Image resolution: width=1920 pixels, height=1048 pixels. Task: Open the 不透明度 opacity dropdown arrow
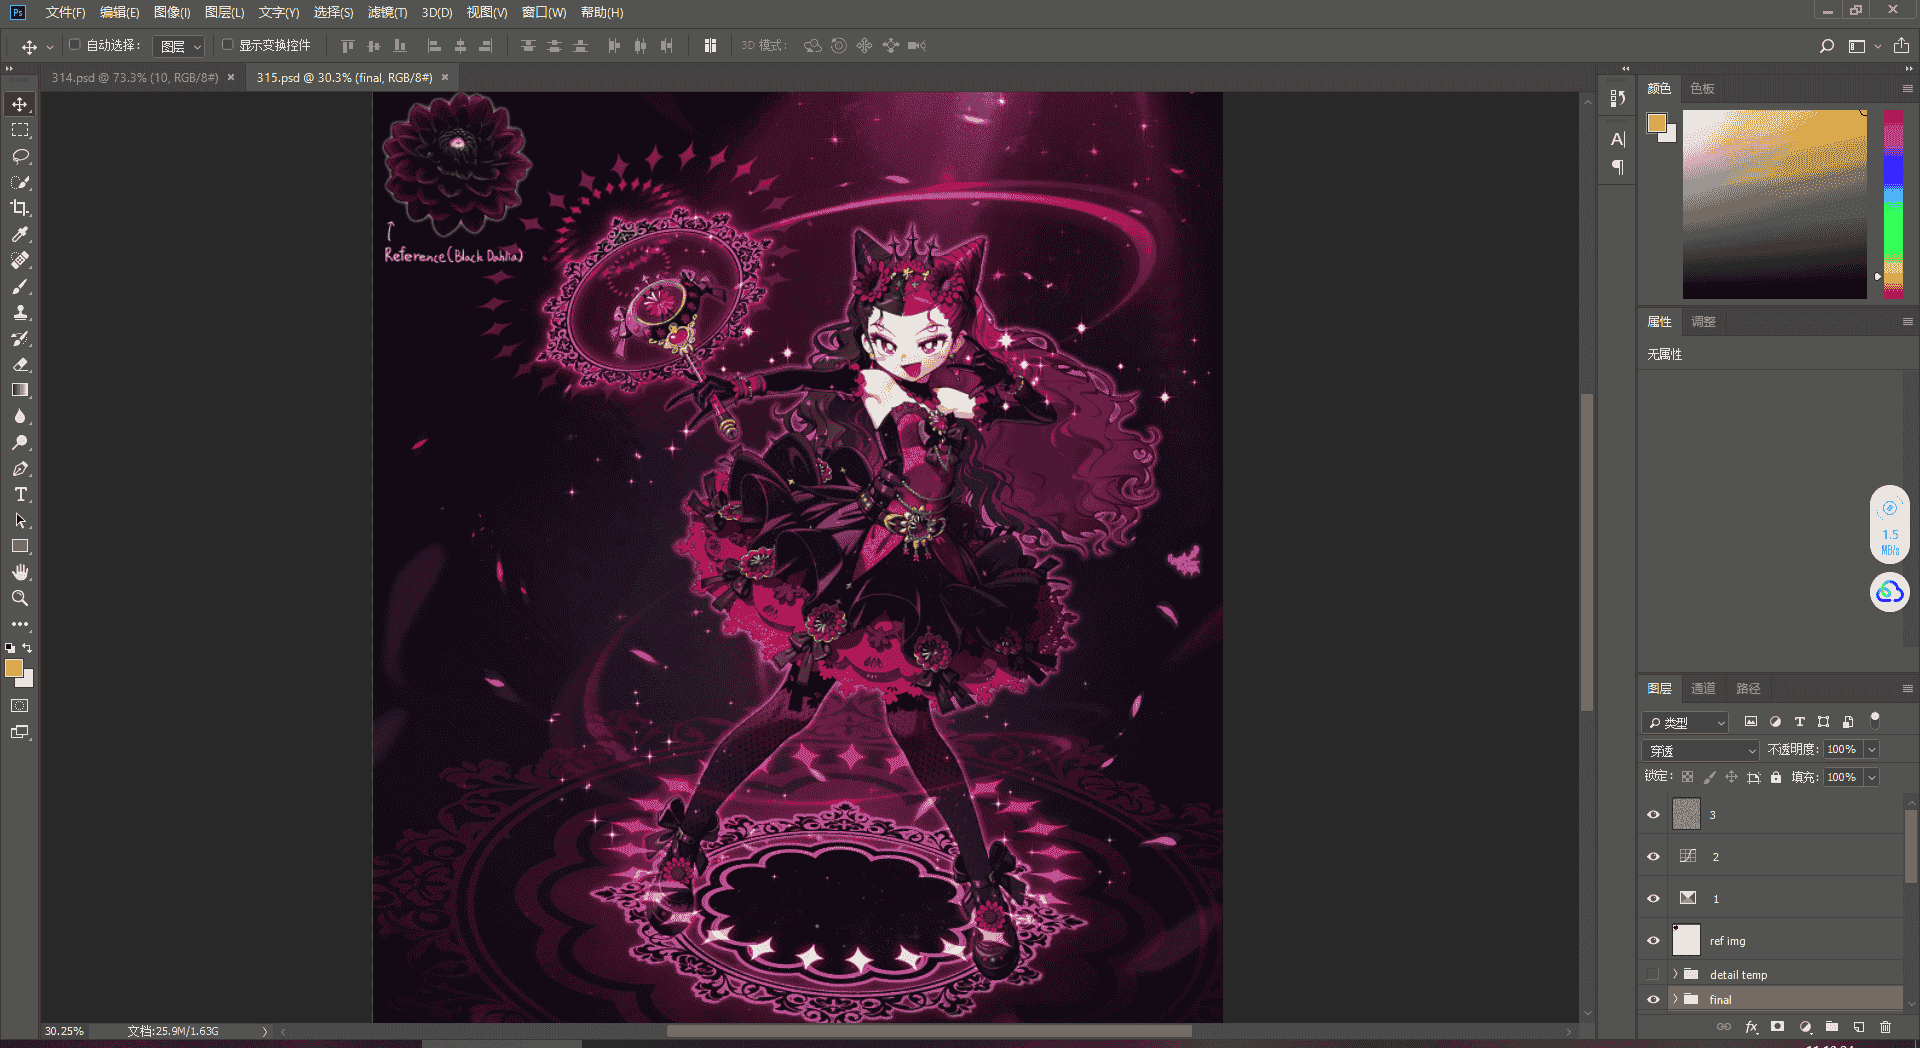(1872, 749)
